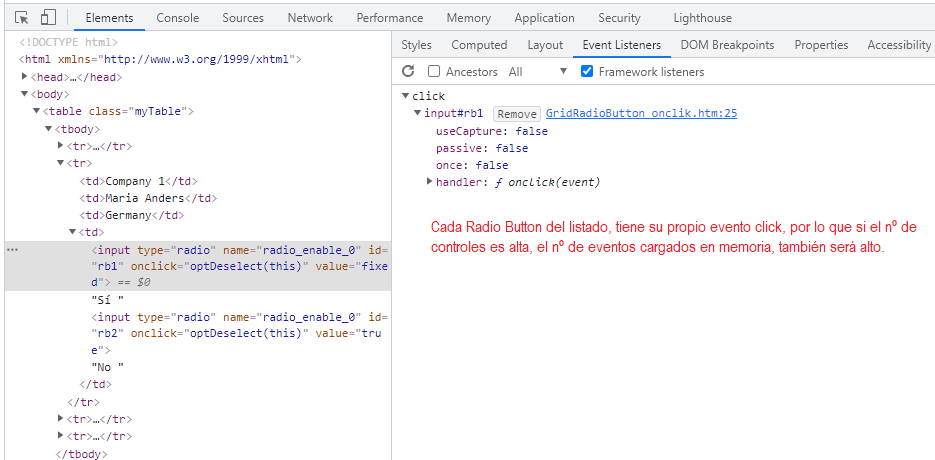
Task: Expand the handler onclick function entry
Action: 430,182
